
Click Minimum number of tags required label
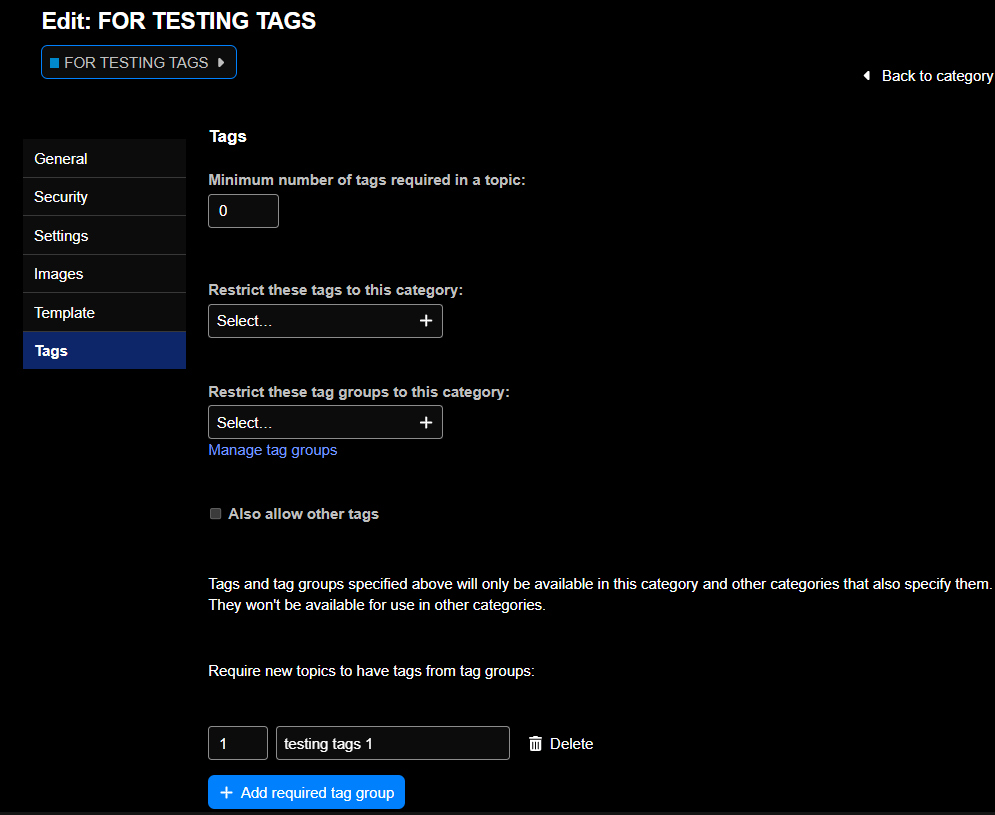[x=367, y=180]
